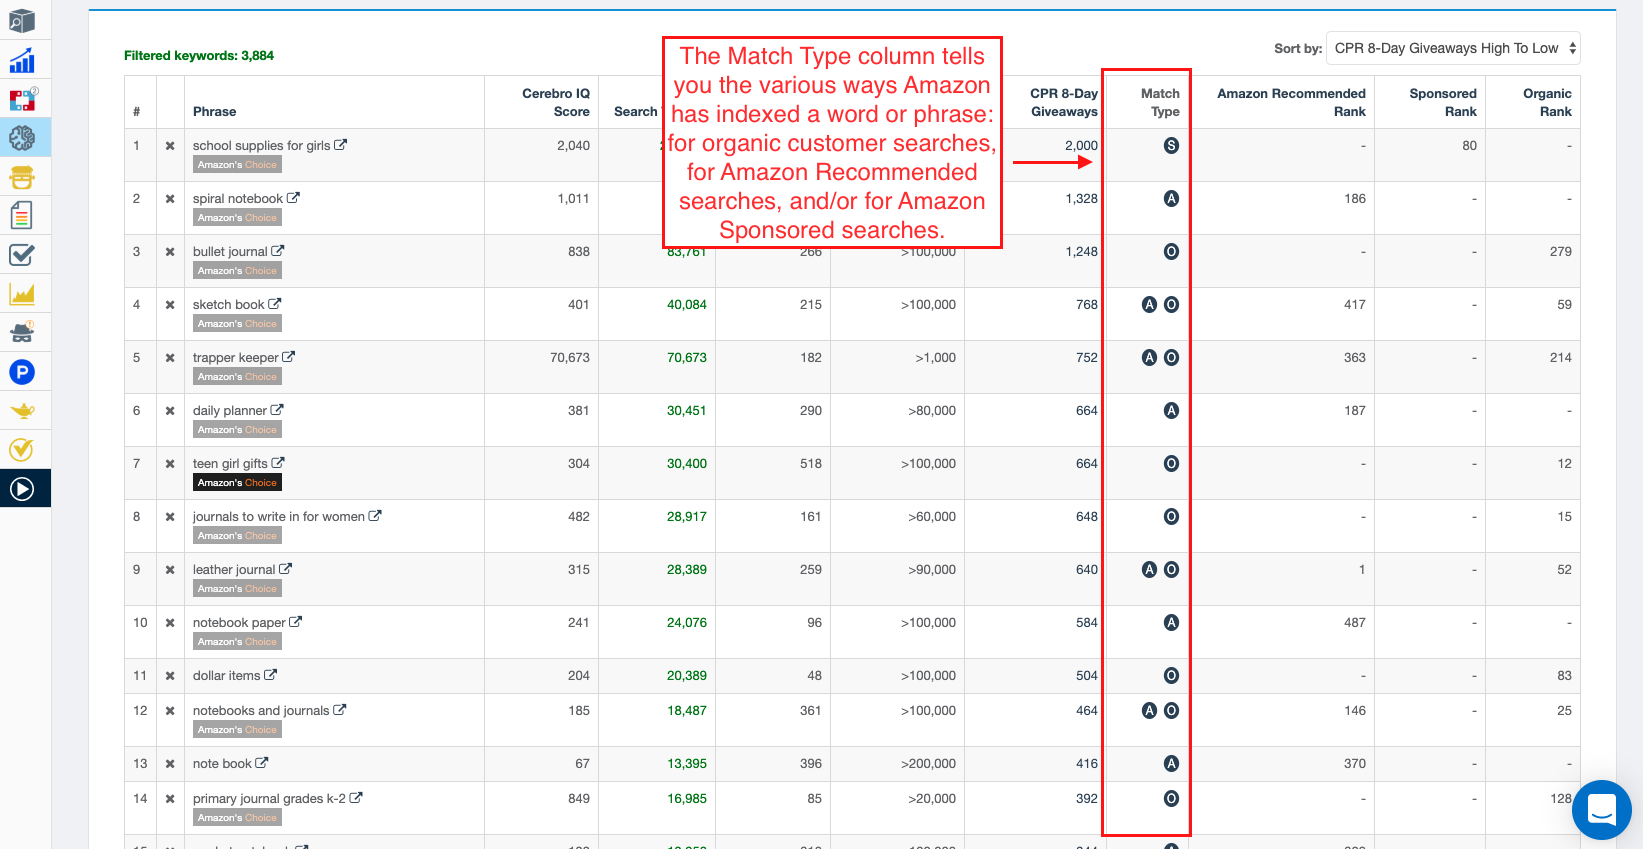Click the O badge in the trapper keeper row

1171,358
